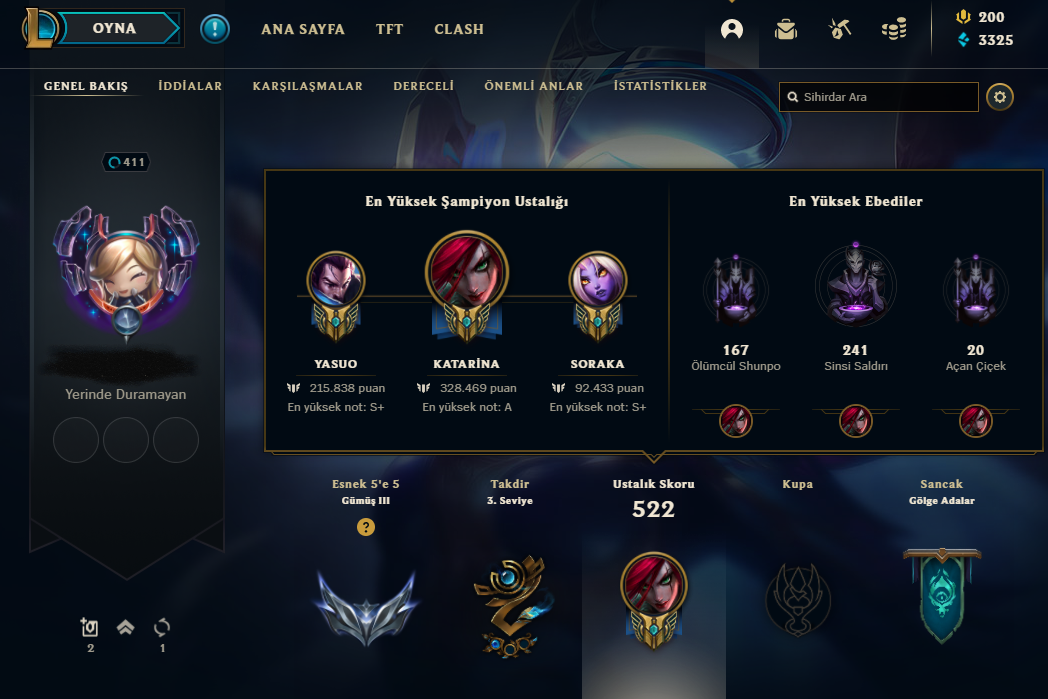Switch to the İDDİALAR tab
Viewport: 1048px width, 699px height.
tap(190, 86)
